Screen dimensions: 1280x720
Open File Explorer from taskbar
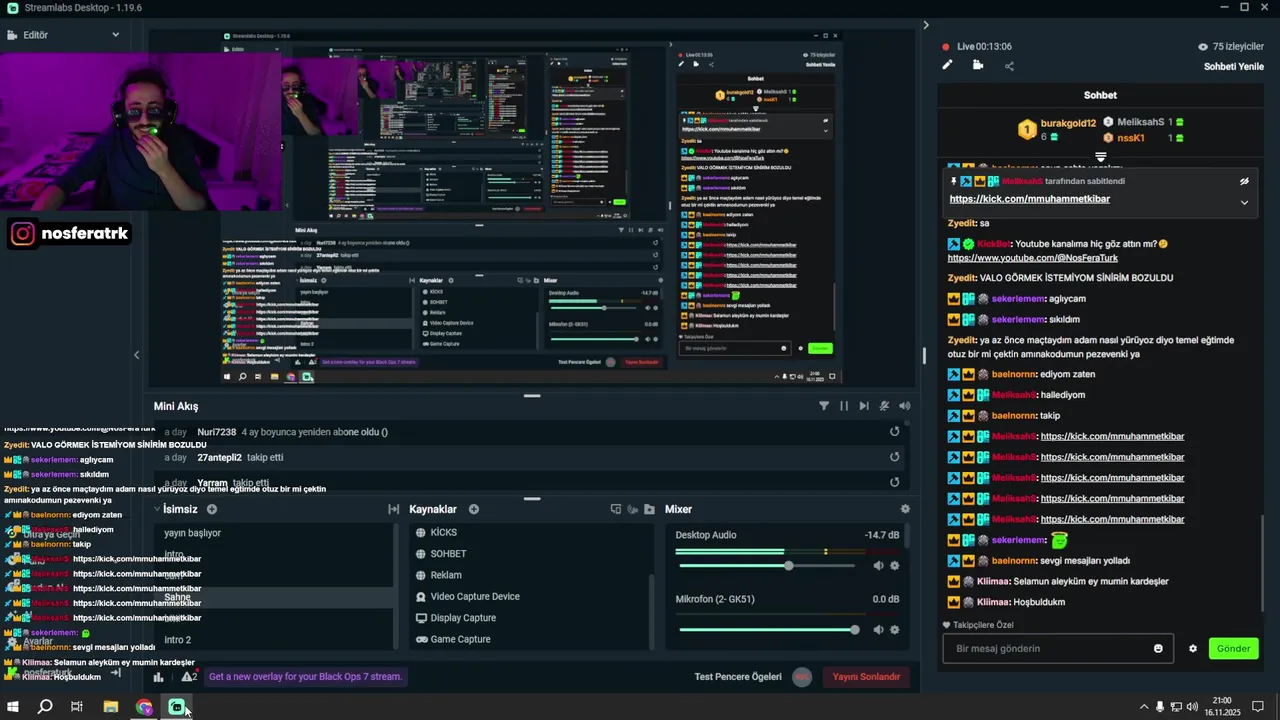[x=110, y=707]
